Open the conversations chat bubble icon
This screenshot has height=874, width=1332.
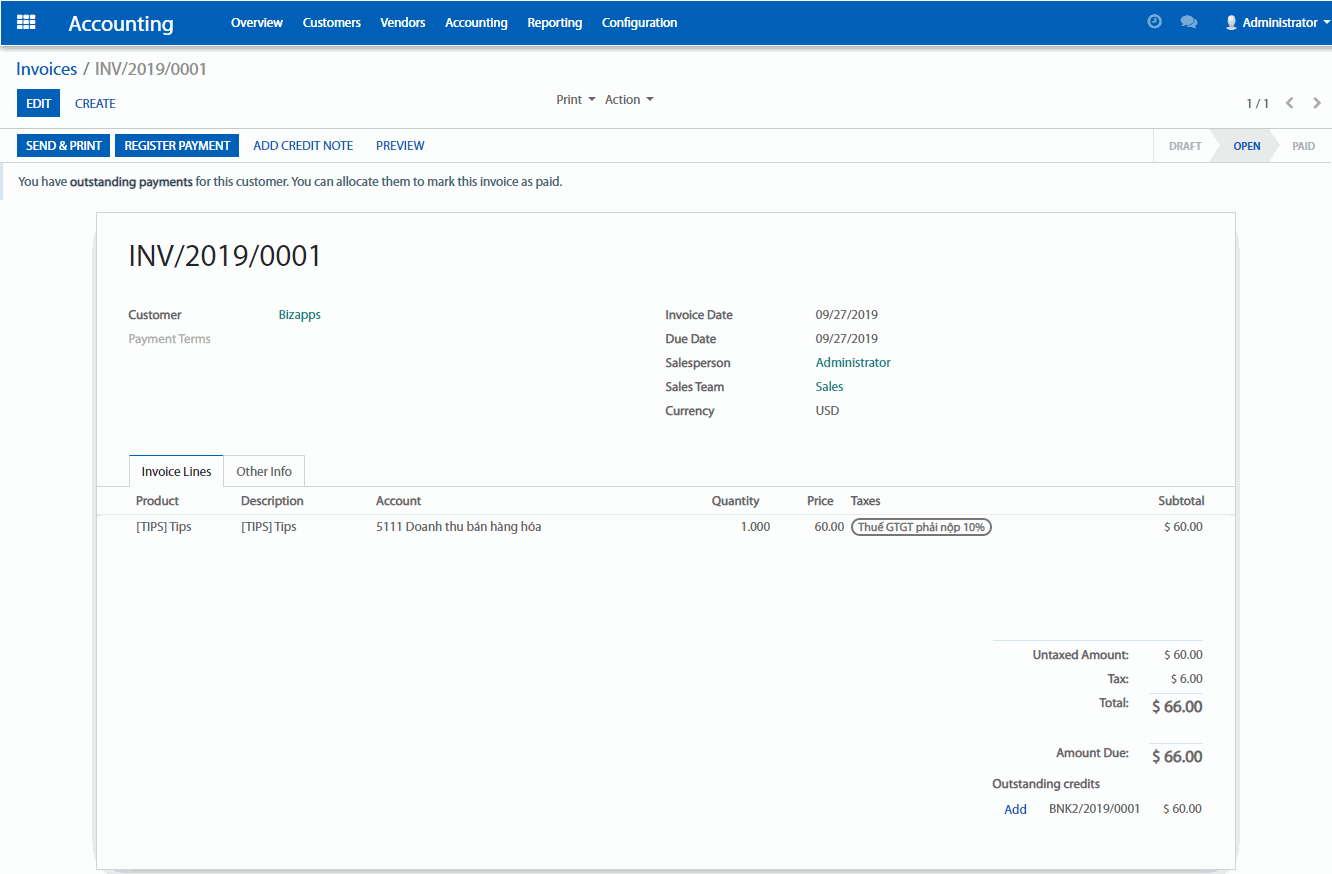(1188, 22)
